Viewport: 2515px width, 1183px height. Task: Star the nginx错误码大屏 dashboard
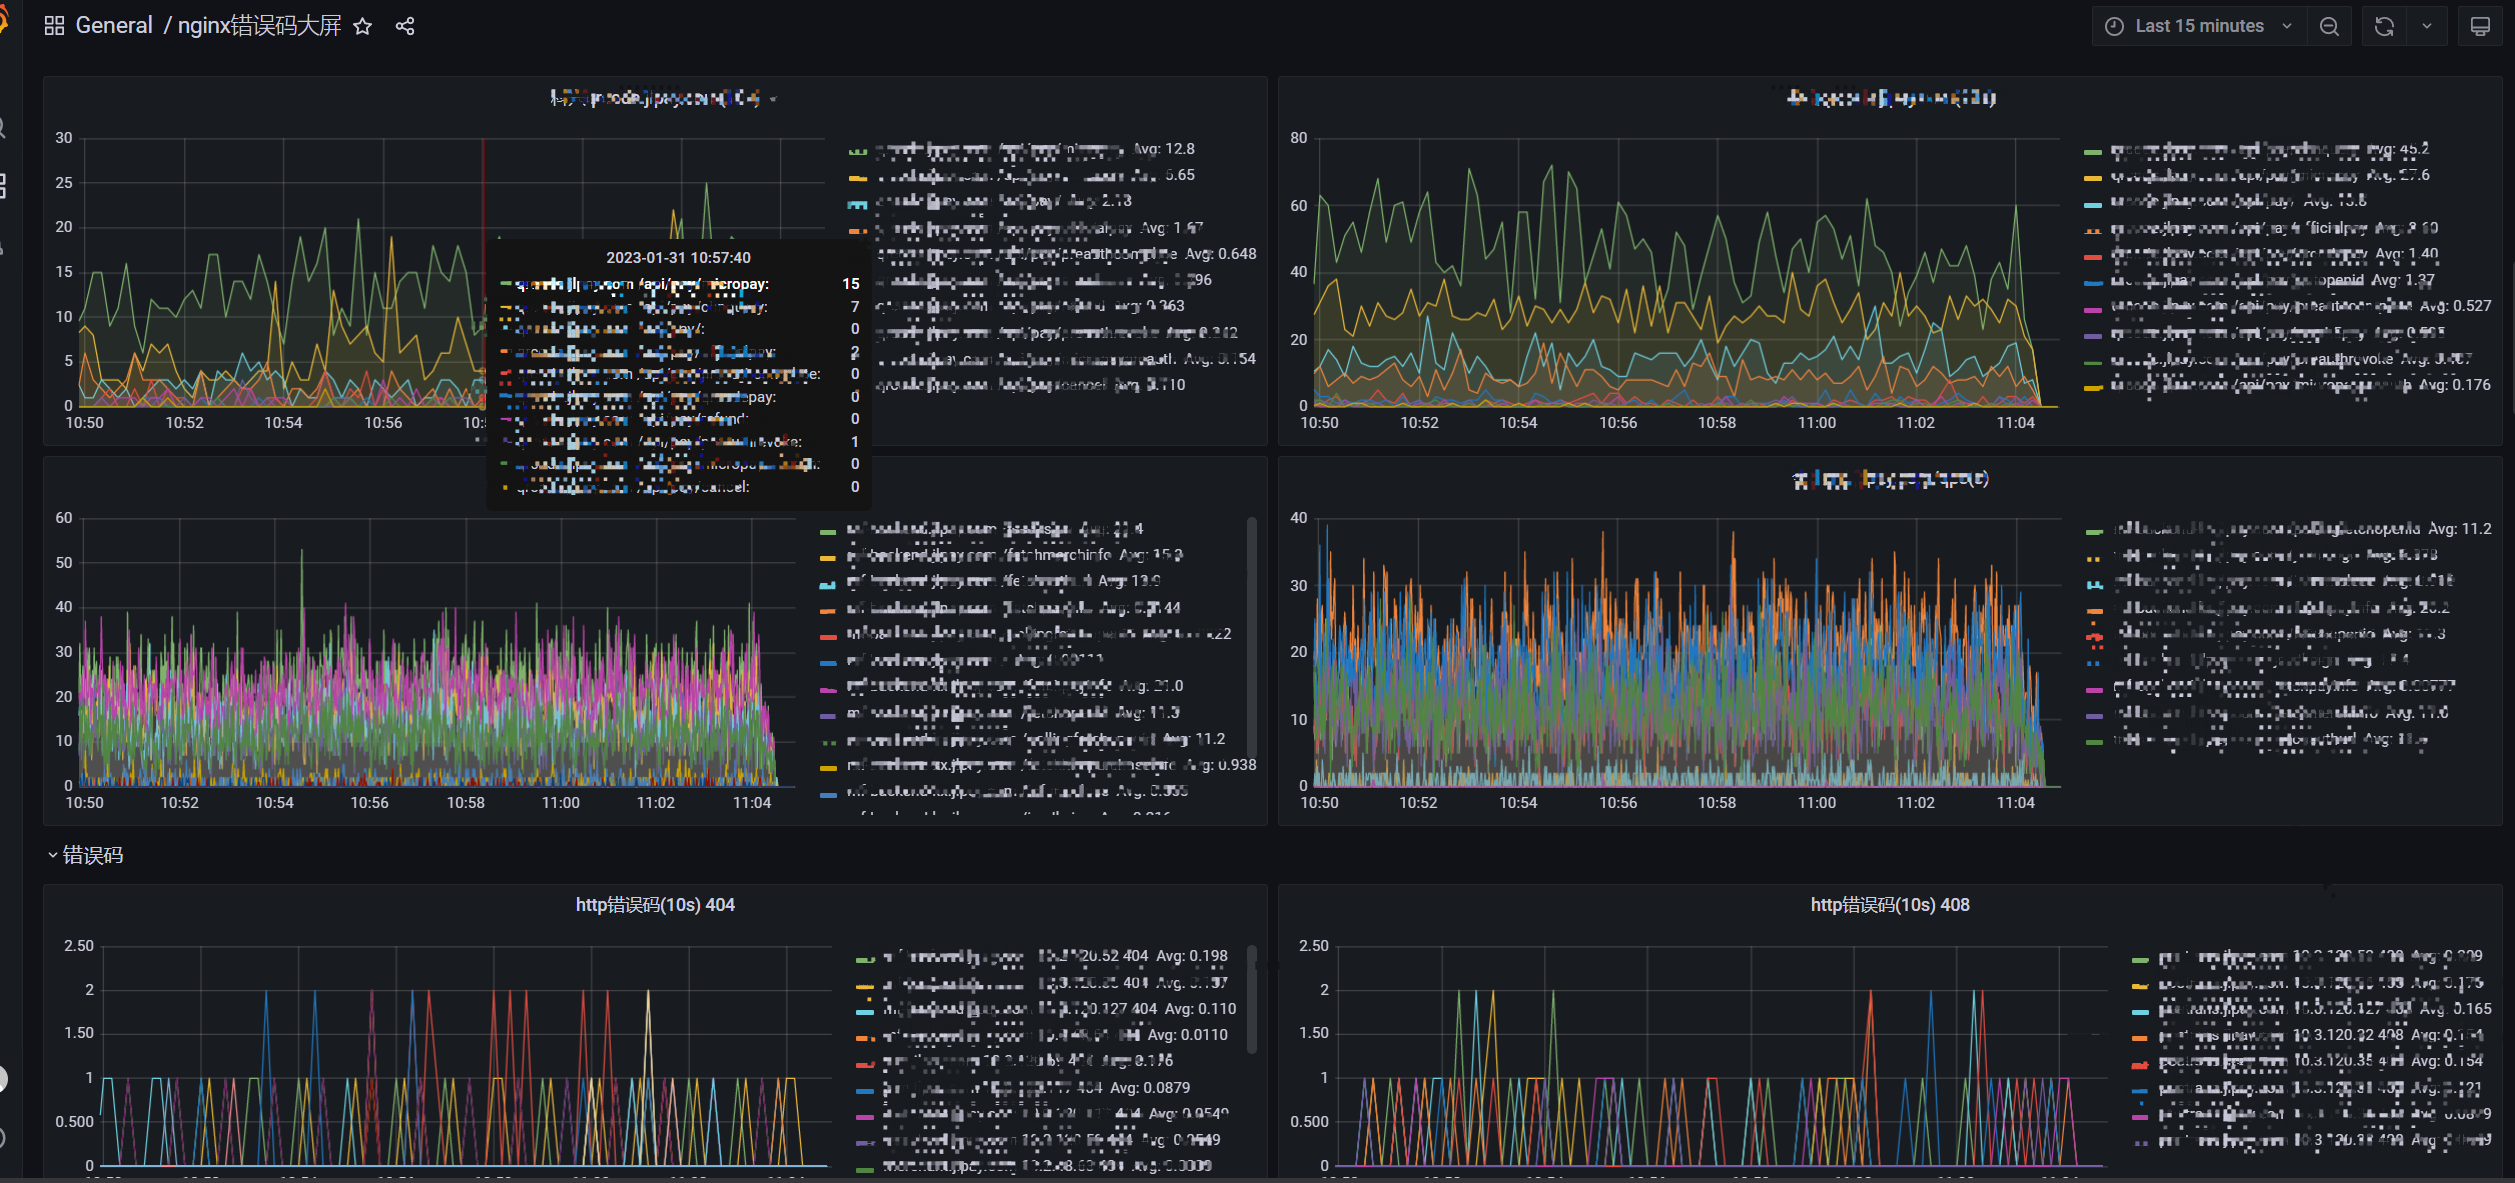click(x=363, y=26)
